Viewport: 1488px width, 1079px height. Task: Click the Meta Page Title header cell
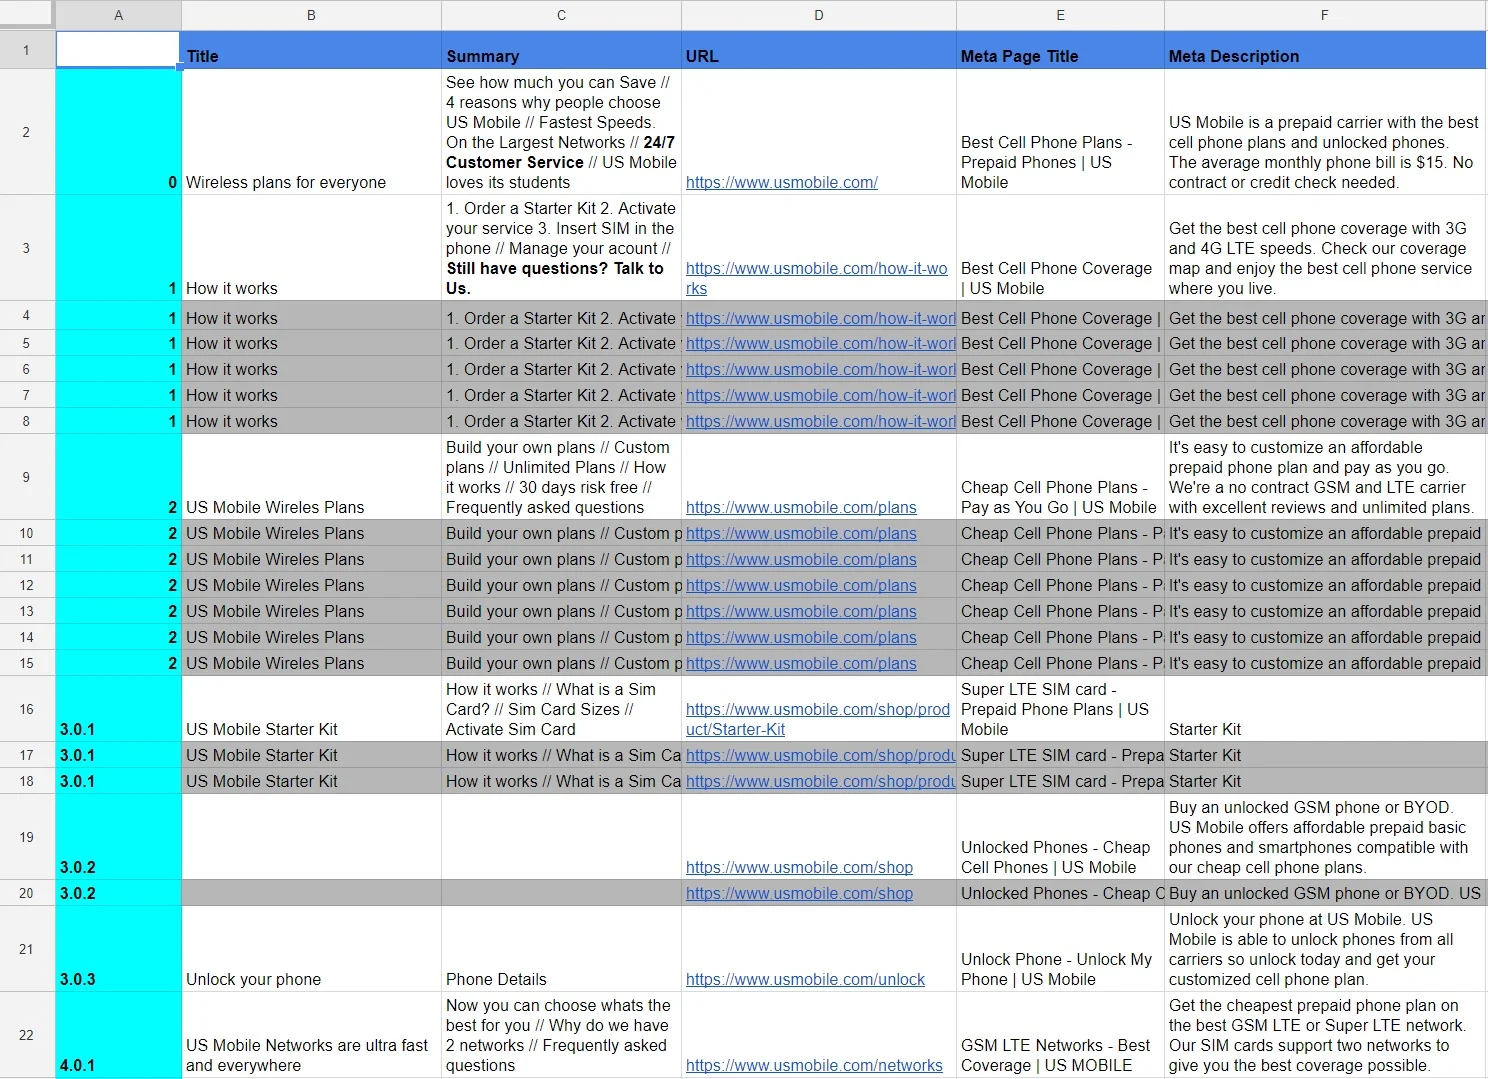[1060, 50]
